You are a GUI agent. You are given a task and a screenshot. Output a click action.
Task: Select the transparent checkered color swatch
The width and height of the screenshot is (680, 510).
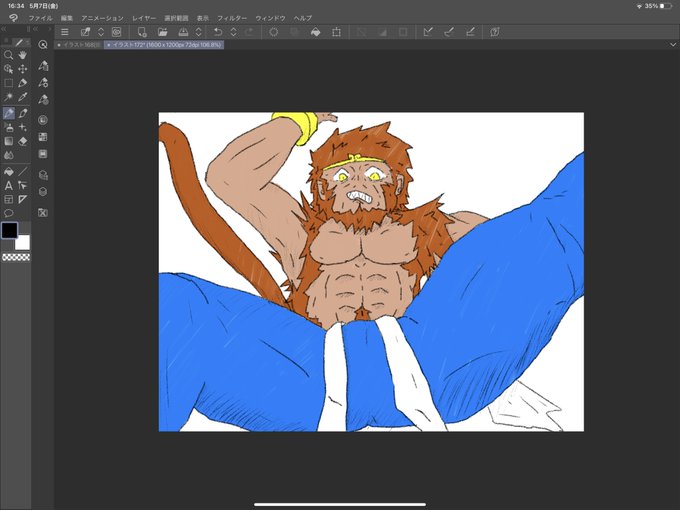point(16,258)
